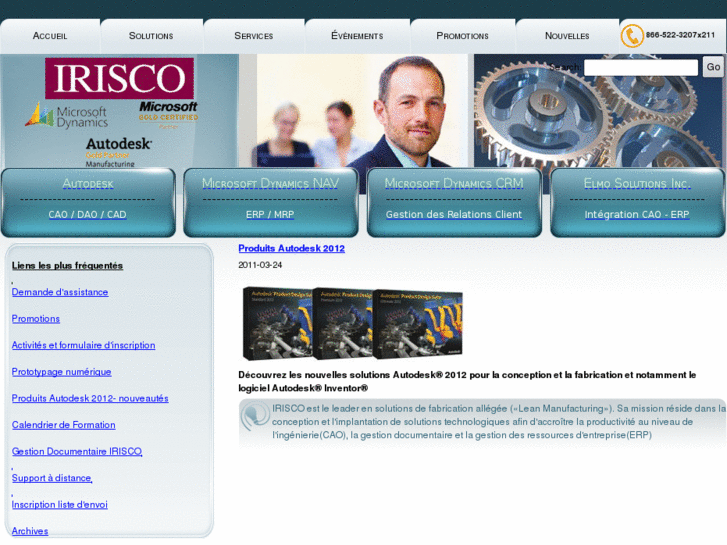The image size is (727, 545).
Task: Open the Autodesk panel heading link
Action: [x=88, y=184]
